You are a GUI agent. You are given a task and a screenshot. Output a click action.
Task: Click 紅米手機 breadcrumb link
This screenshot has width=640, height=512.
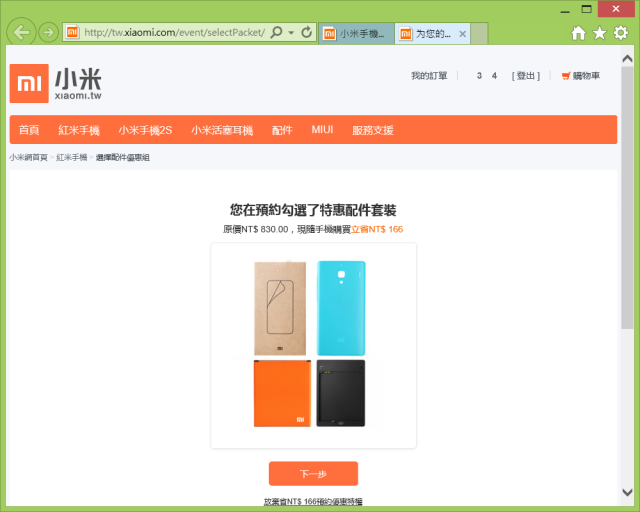point(72,157)
